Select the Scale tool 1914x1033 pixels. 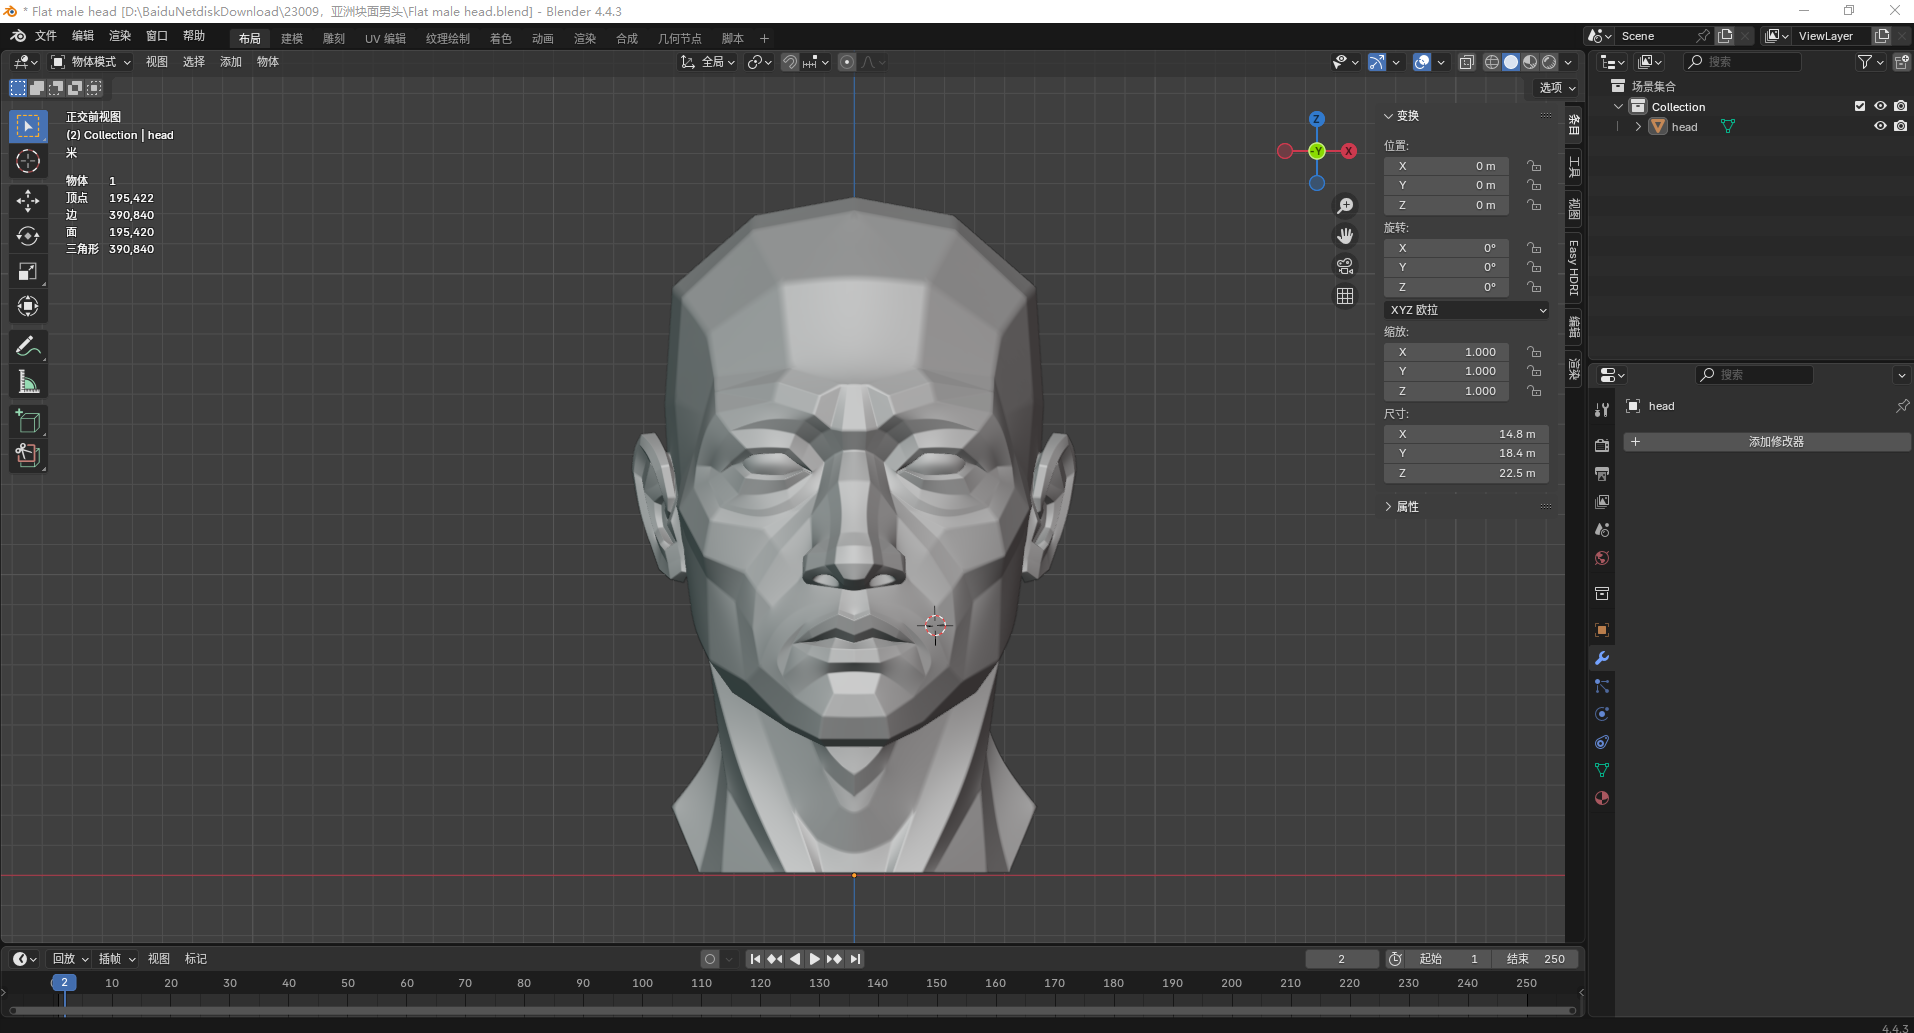coord(28,271)
